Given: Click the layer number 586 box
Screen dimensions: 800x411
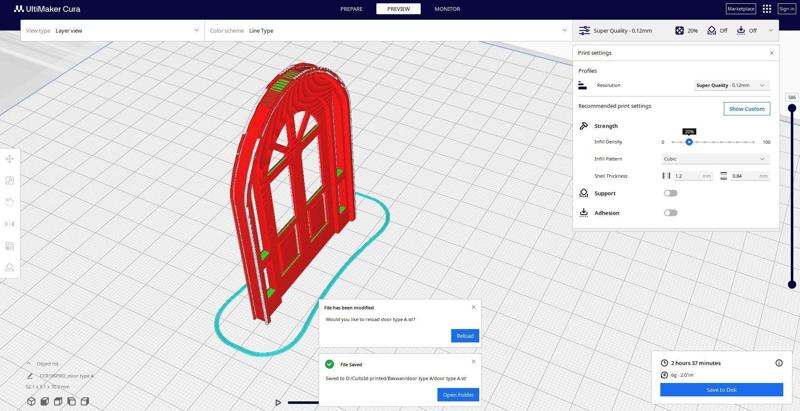Looking at the screenshot, I should click(792, 97).
